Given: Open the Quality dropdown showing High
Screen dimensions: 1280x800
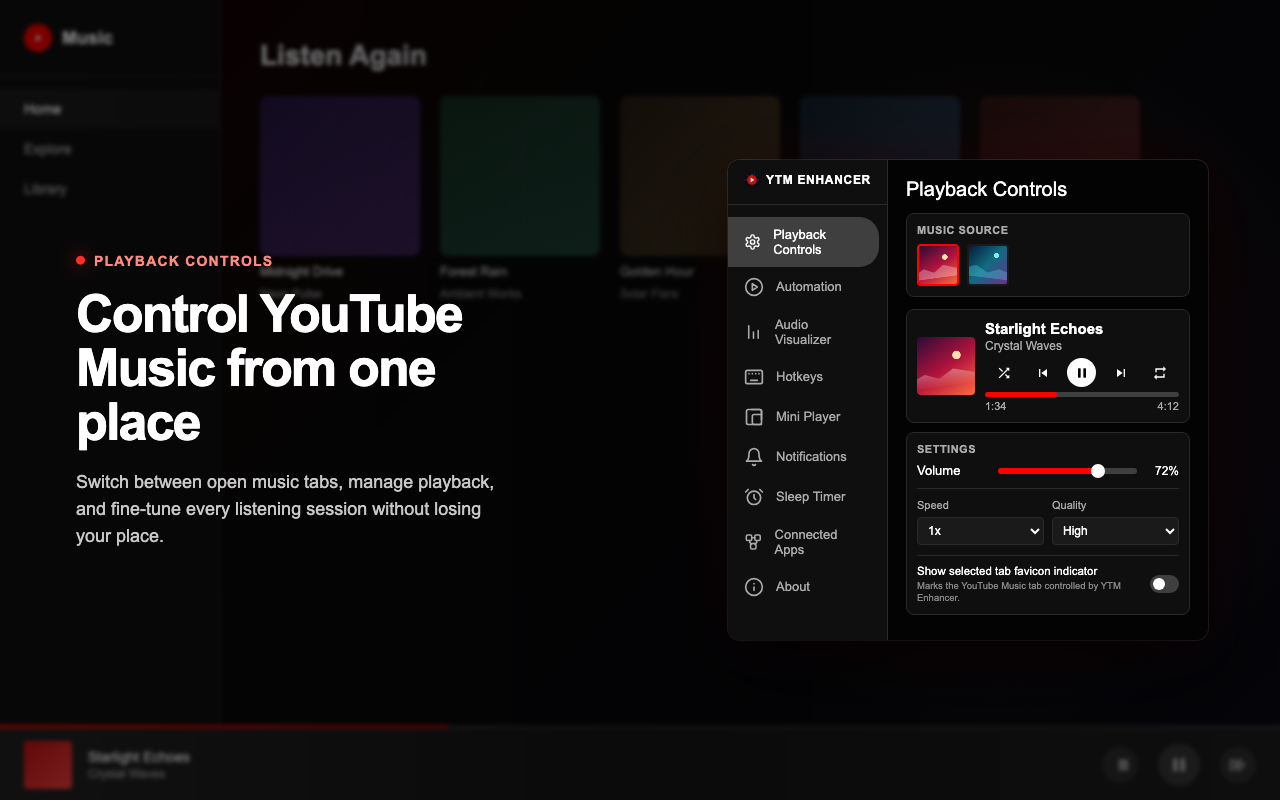Looking at the screenshot, I should click(x=1115, y=531).
